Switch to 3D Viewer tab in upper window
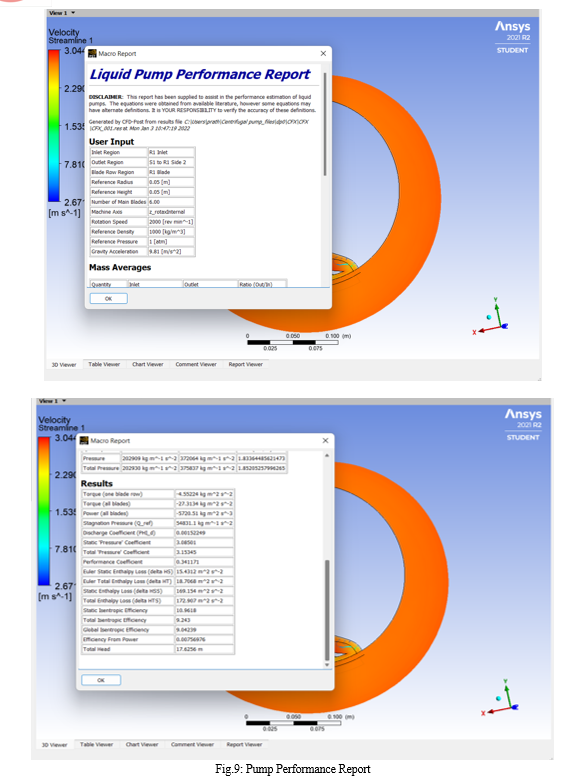This screenshot has height=781, width=568. tap(64, 365)
